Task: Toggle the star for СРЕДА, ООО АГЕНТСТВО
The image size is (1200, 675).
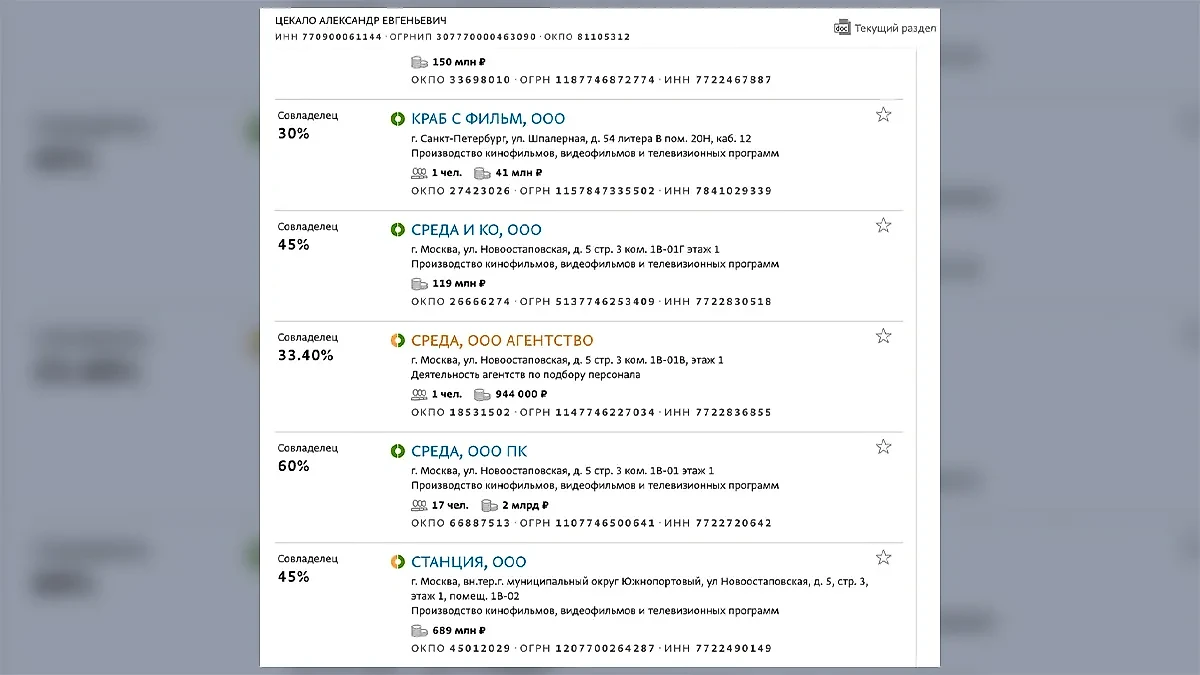Action: [x=883, y=337]
